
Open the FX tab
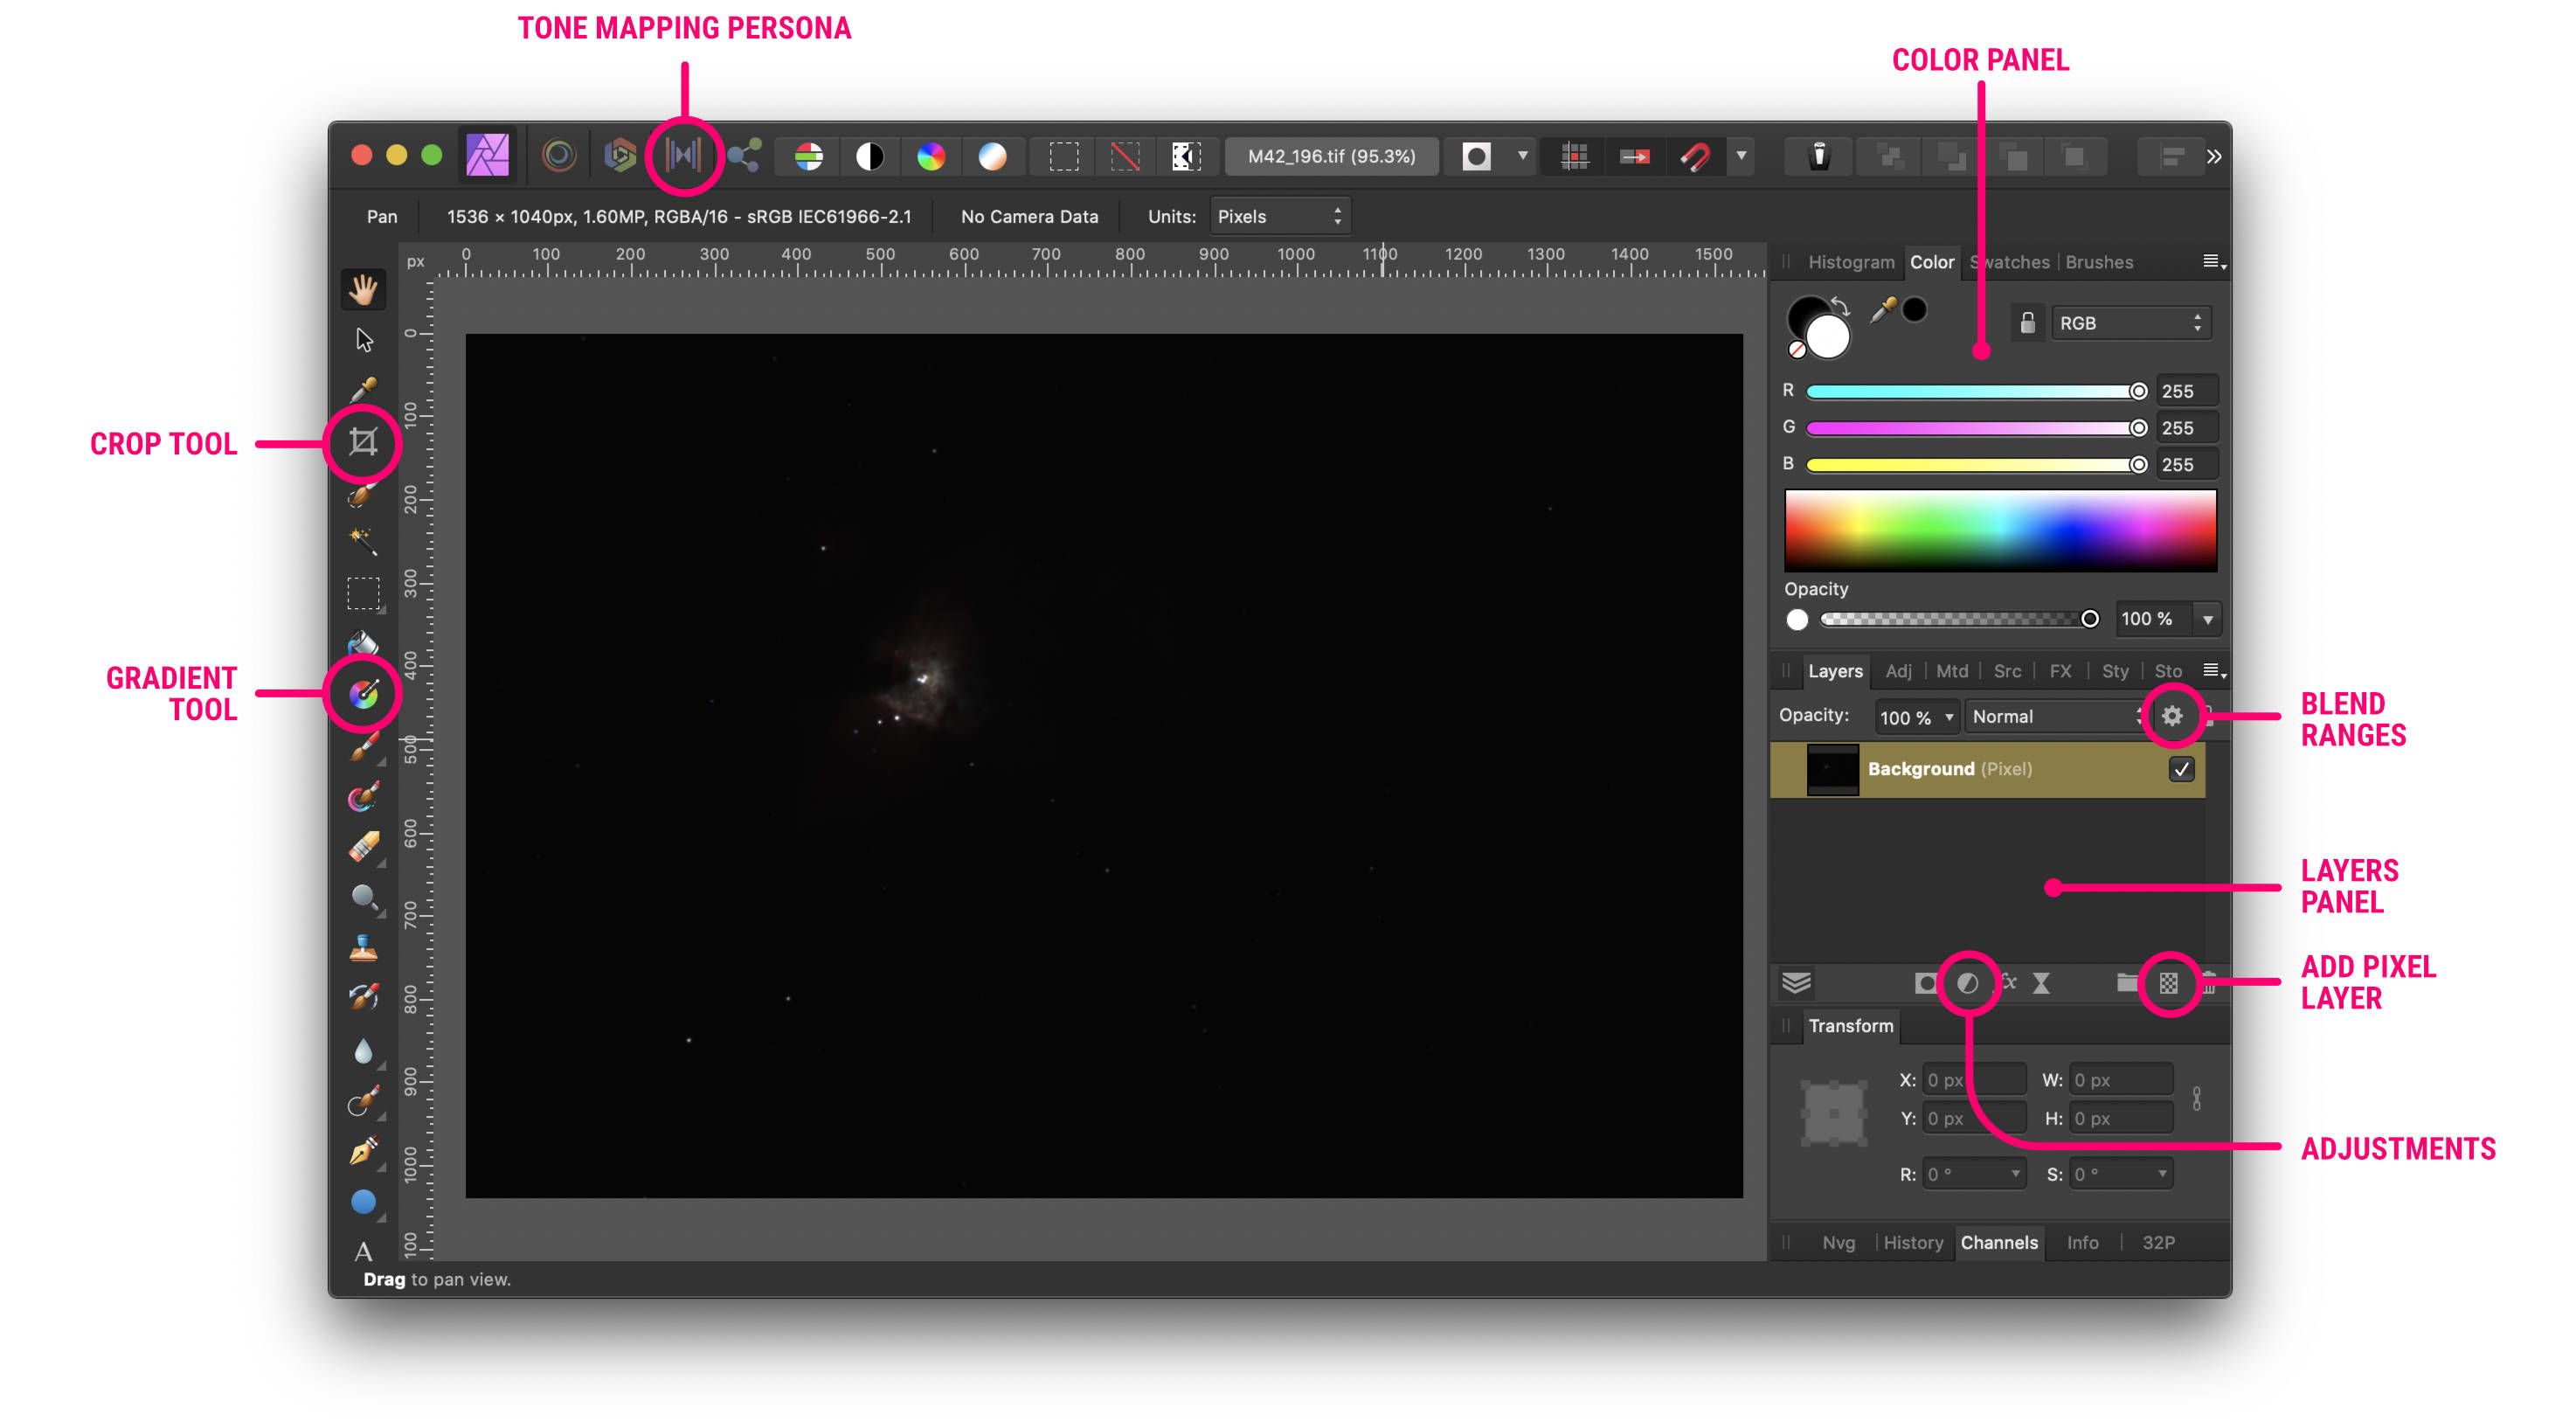click(x=2060, y=671)
